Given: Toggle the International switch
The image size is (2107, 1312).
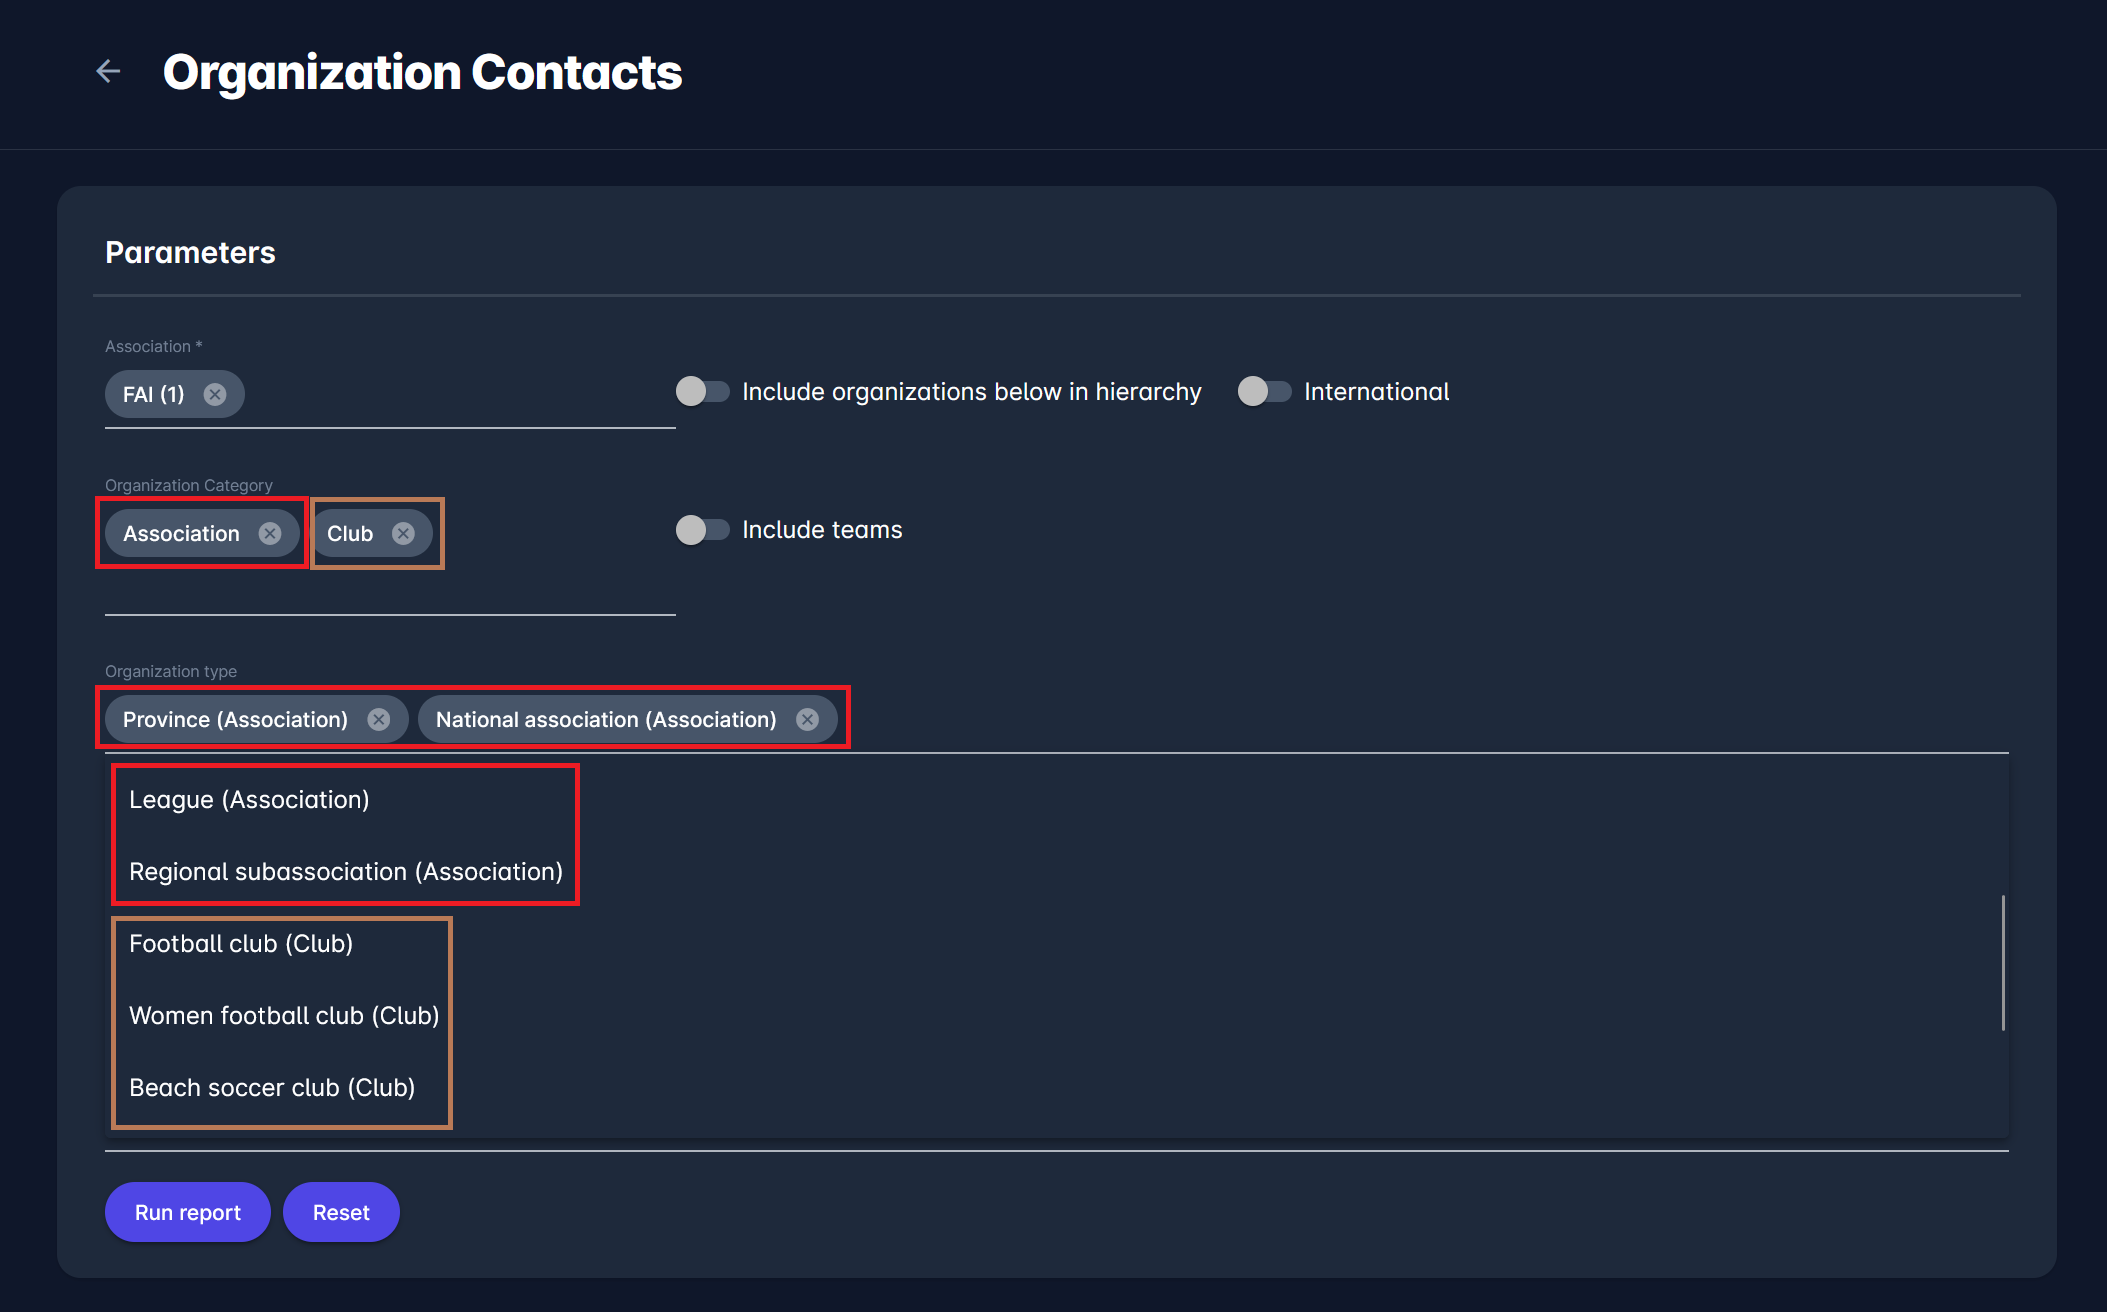Looking at the screenshot, I should (1264, 391).
